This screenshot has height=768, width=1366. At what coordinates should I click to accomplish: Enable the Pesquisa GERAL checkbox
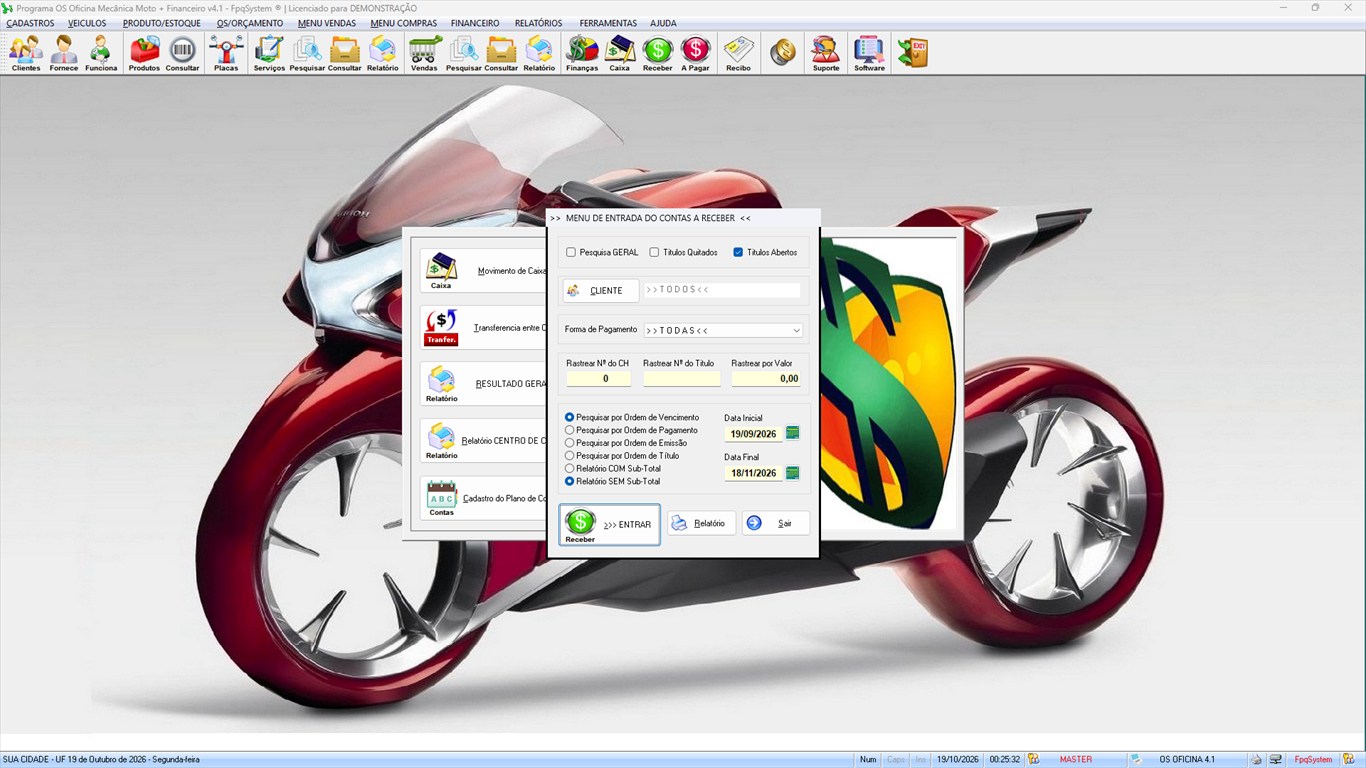[571, 252]
